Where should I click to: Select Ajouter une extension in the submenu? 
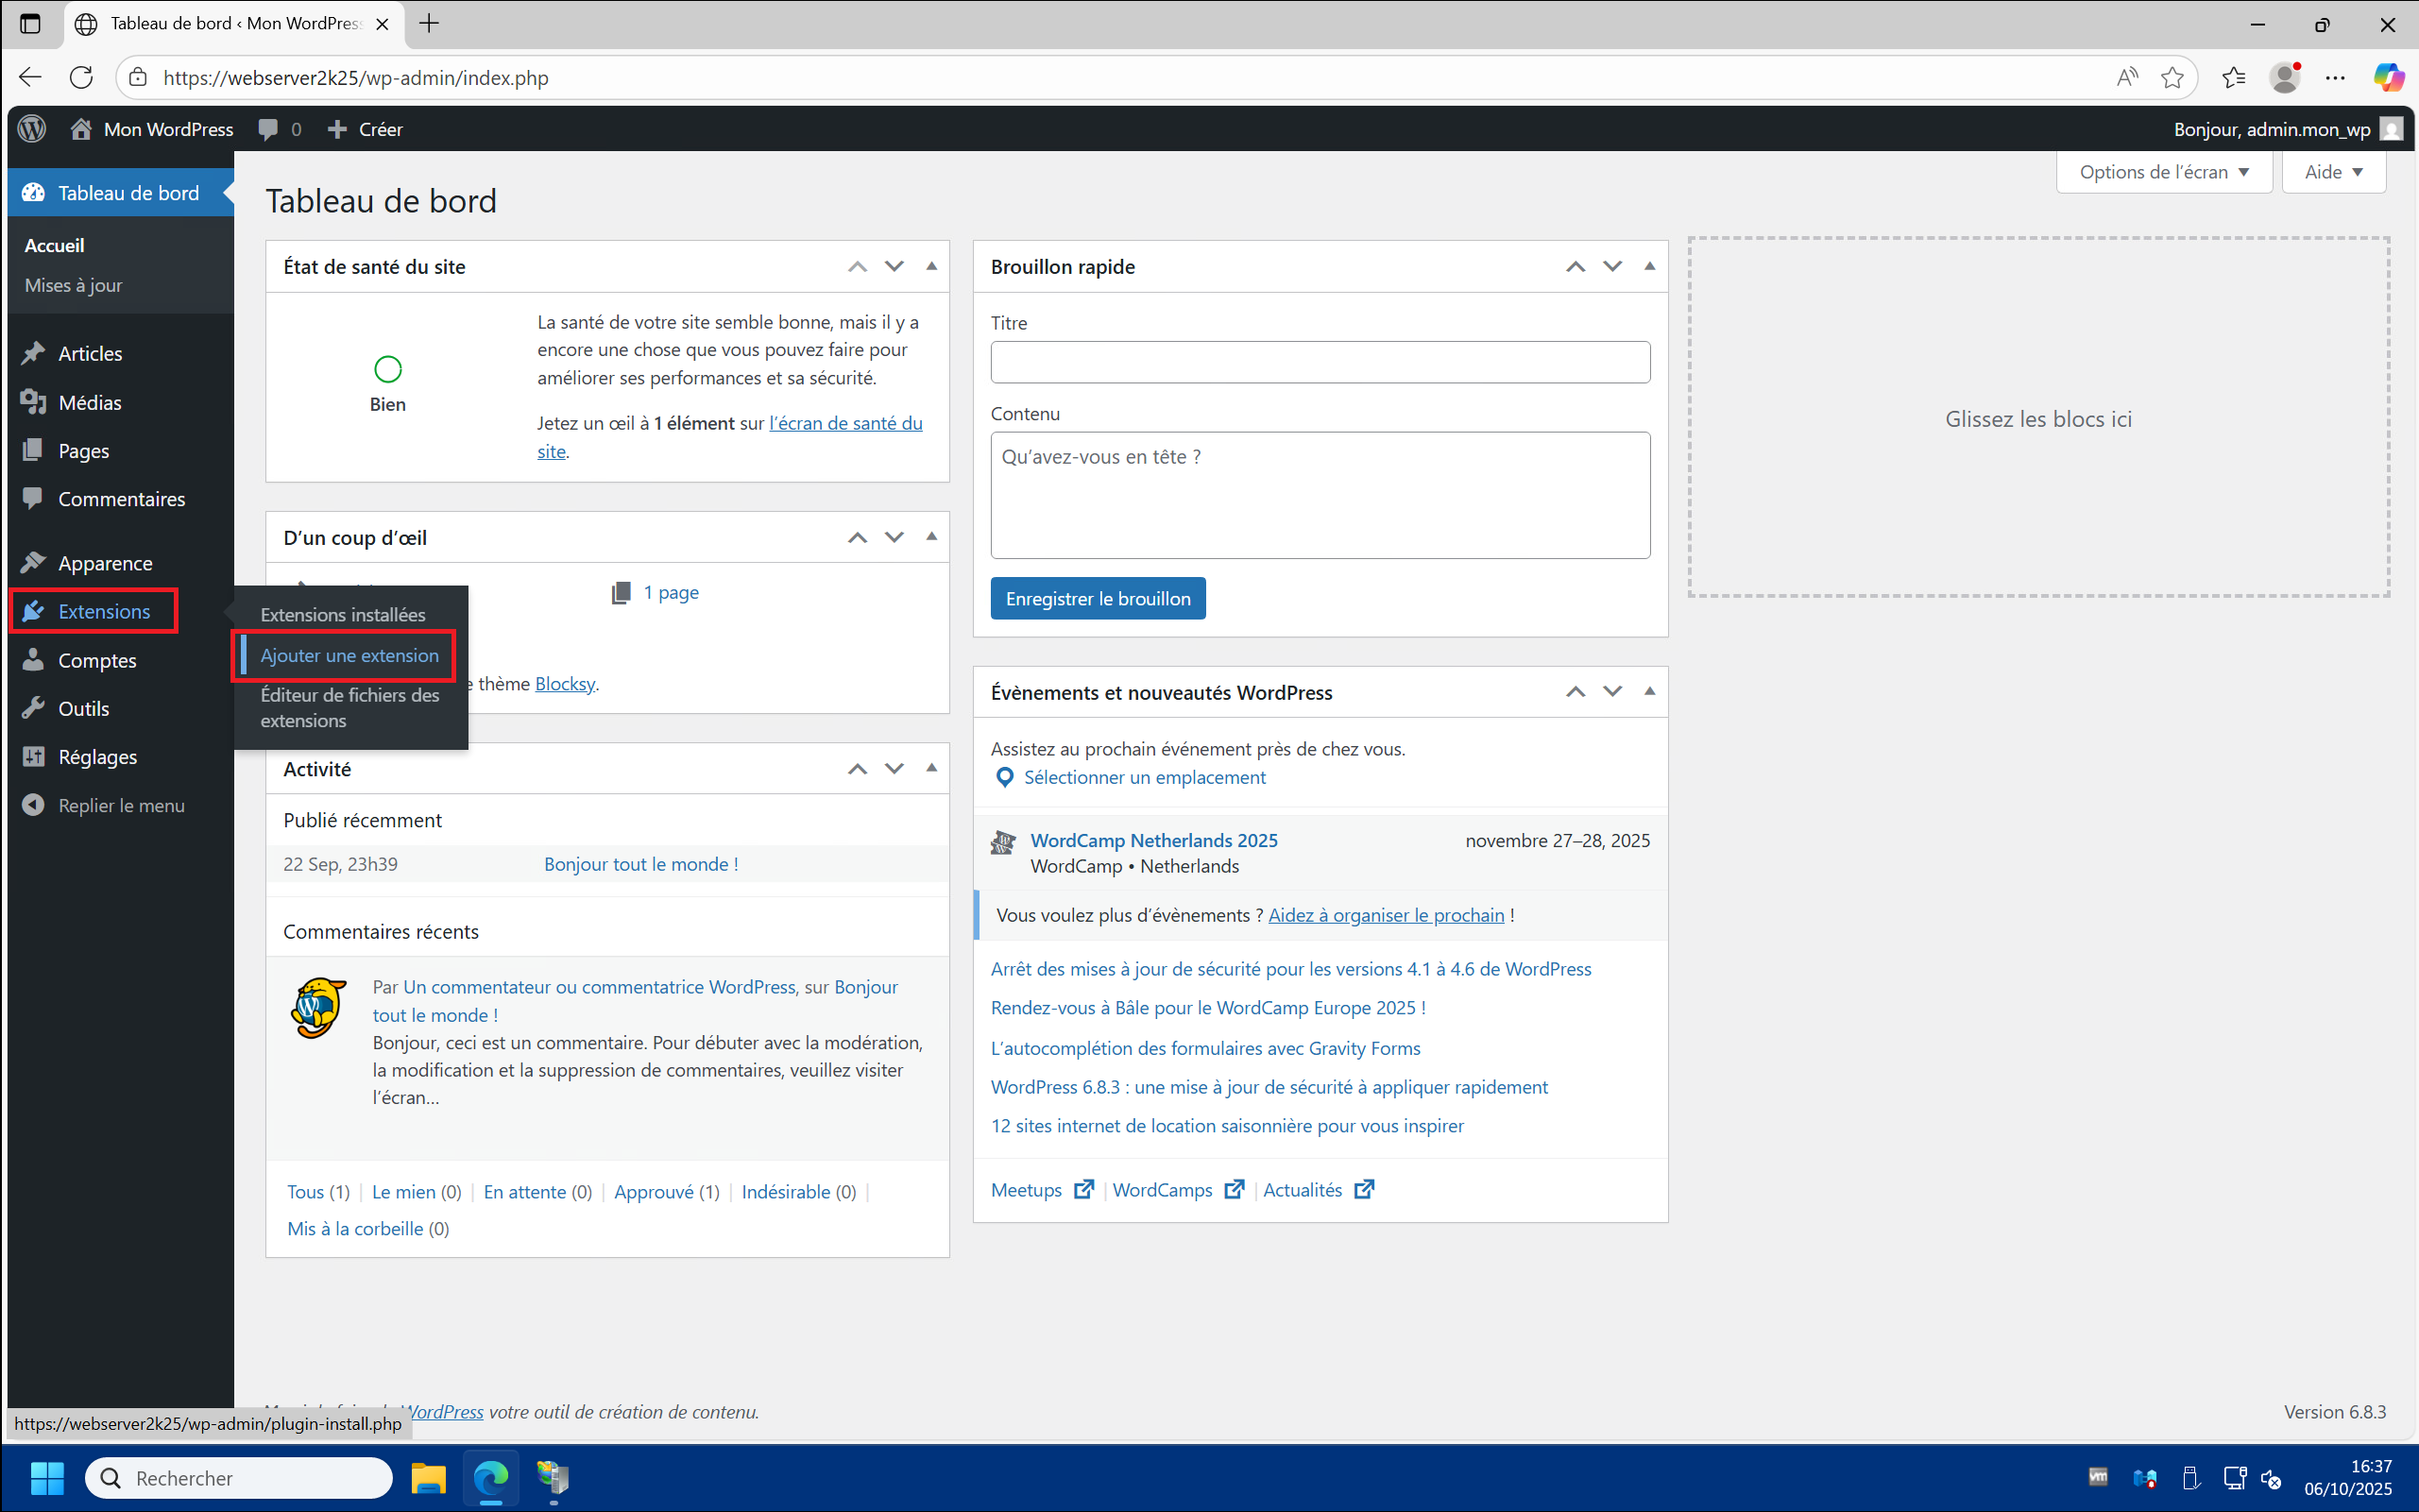tap(349, 655)
